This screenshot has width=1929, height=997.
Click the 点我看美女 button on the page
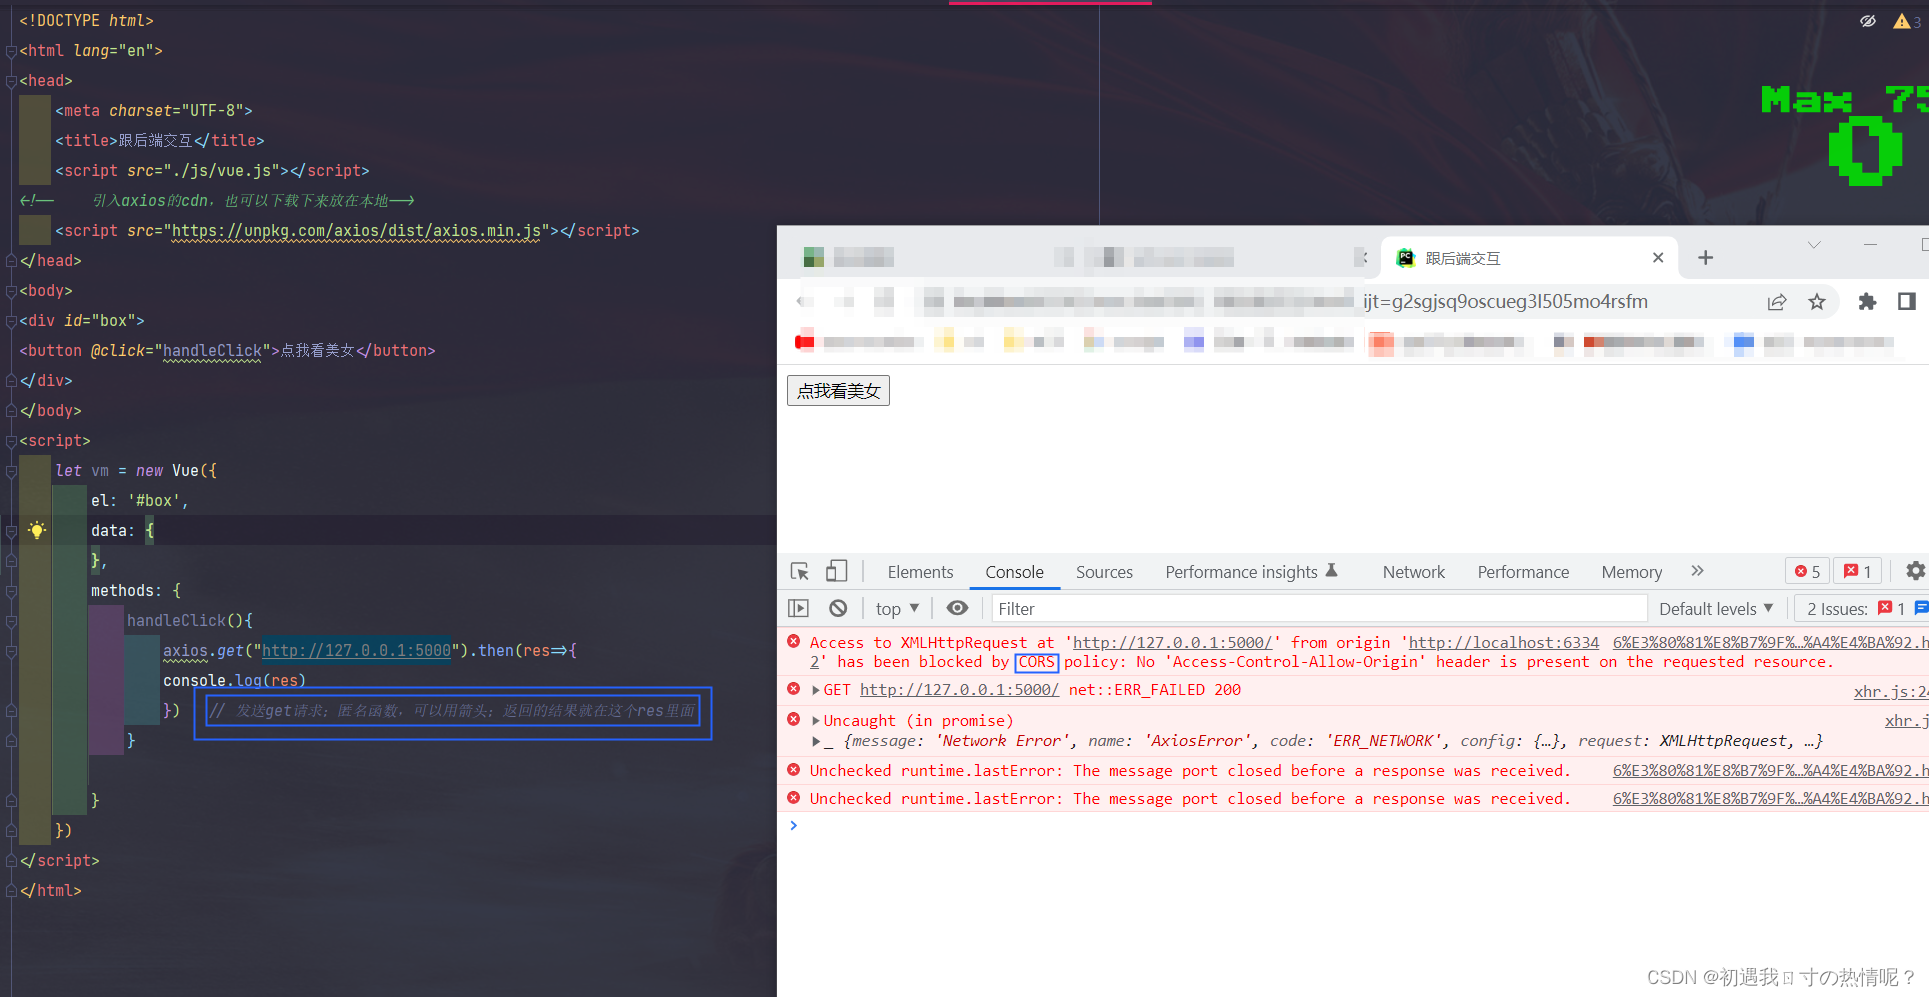[x=838, y=391]
